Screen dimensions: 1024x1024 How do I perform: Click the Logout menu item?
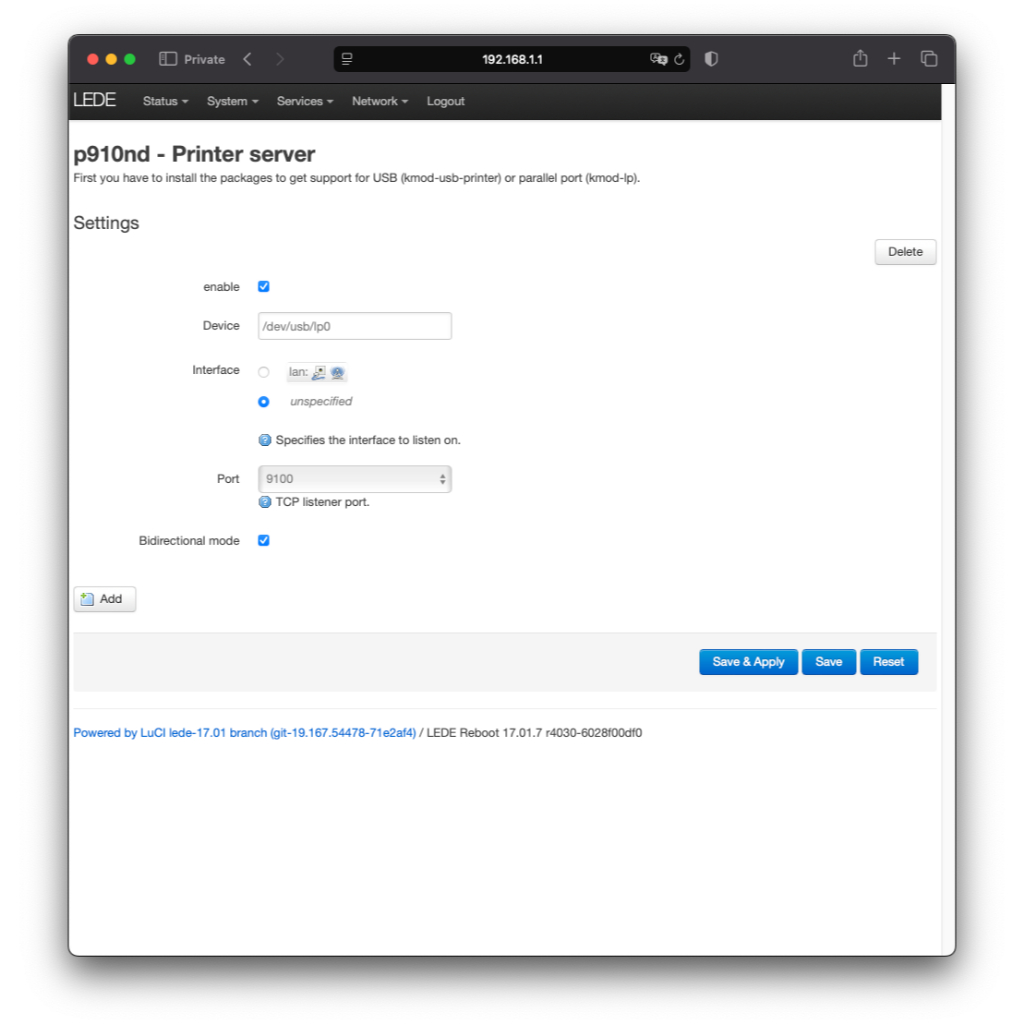[x=445, y=101]
